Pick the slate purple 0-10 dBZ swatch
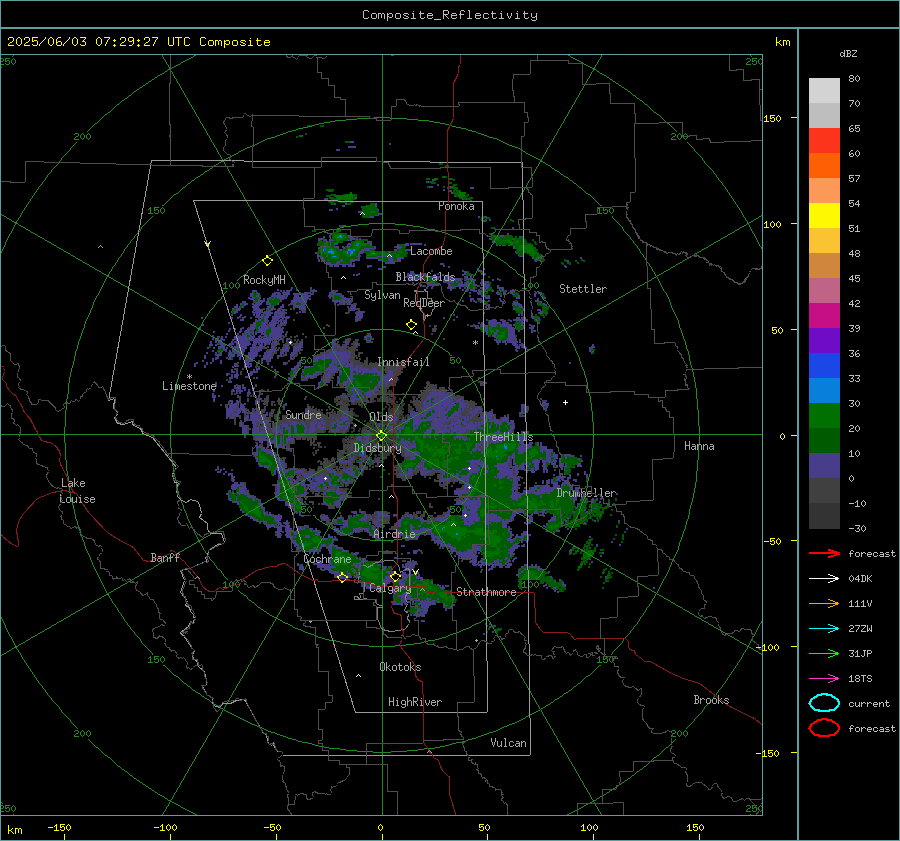Image resolution: width=900 pixels, height=841 pixels. point(824,465)
